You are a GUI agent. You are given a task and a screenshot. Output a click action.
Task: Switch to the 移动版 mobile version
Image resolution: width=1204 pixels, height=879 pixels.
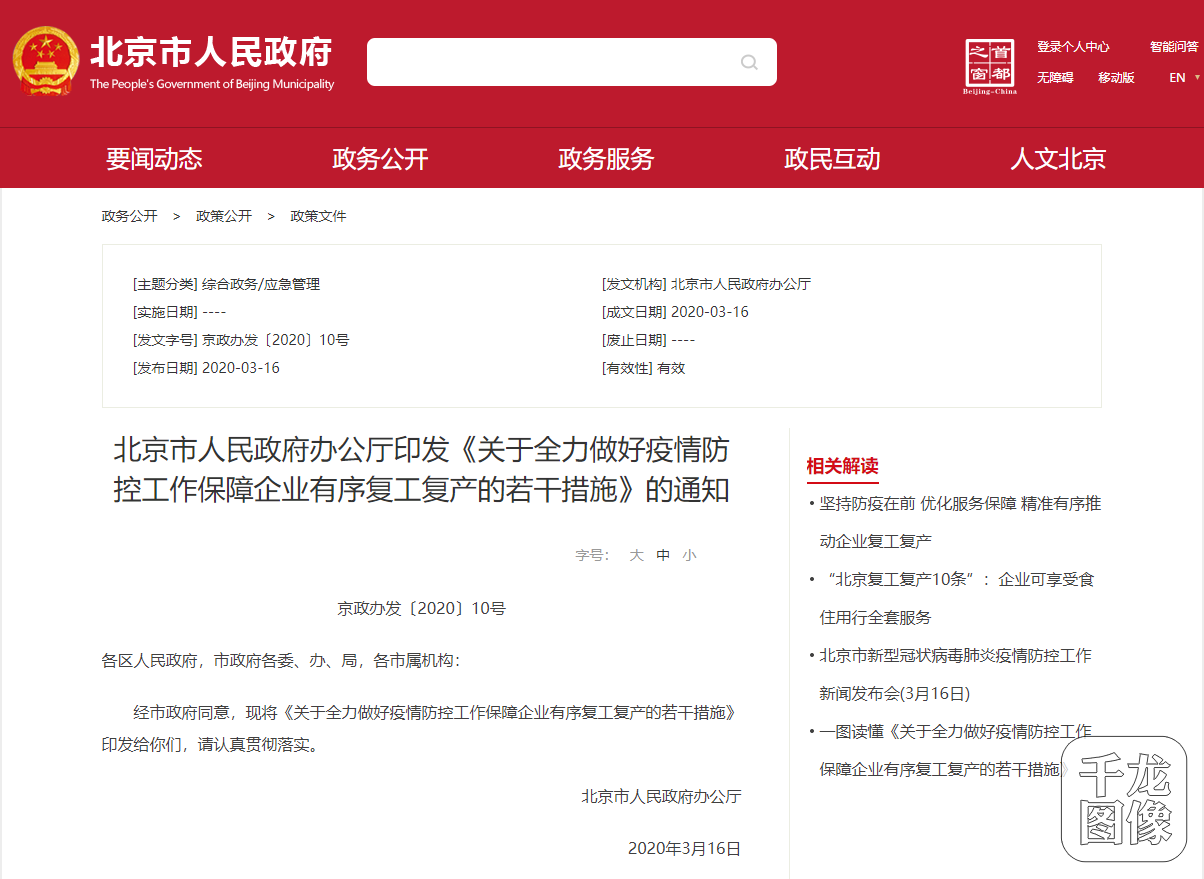click(1115, 77)
